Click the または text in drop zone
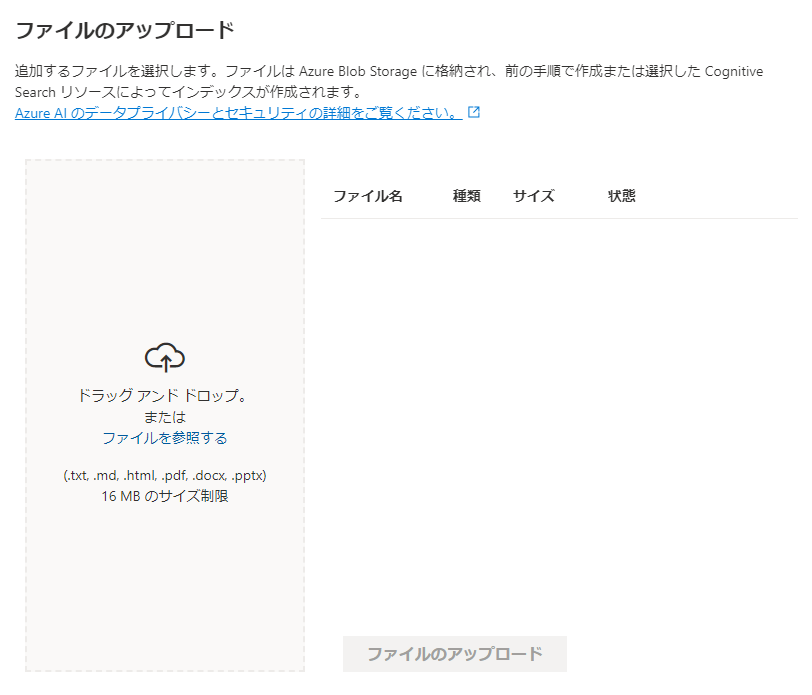Screen dimensions: 812x695 click(x=165, y=417)
